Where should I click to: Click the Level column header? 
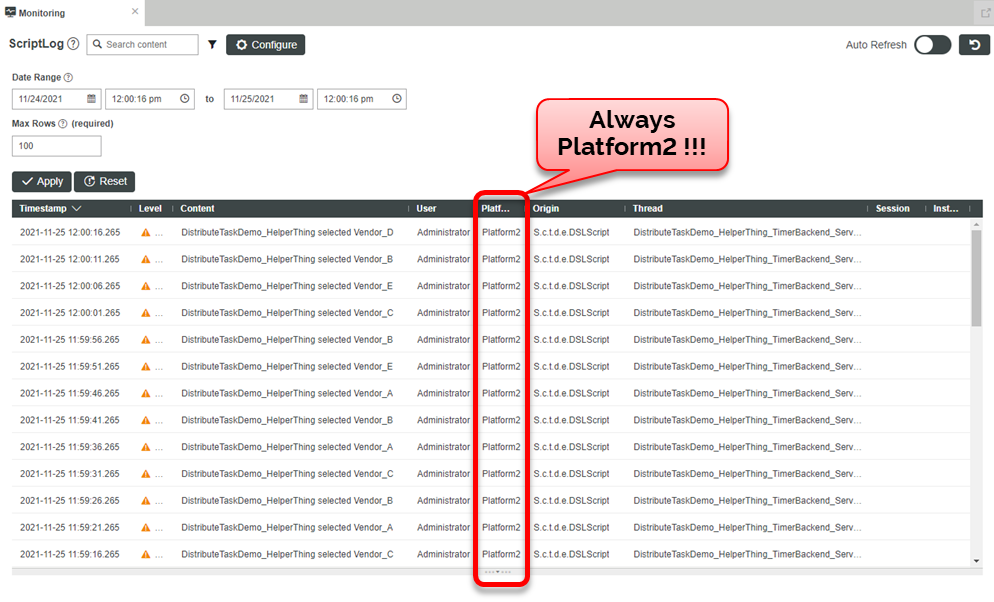[x=150, y=208]
